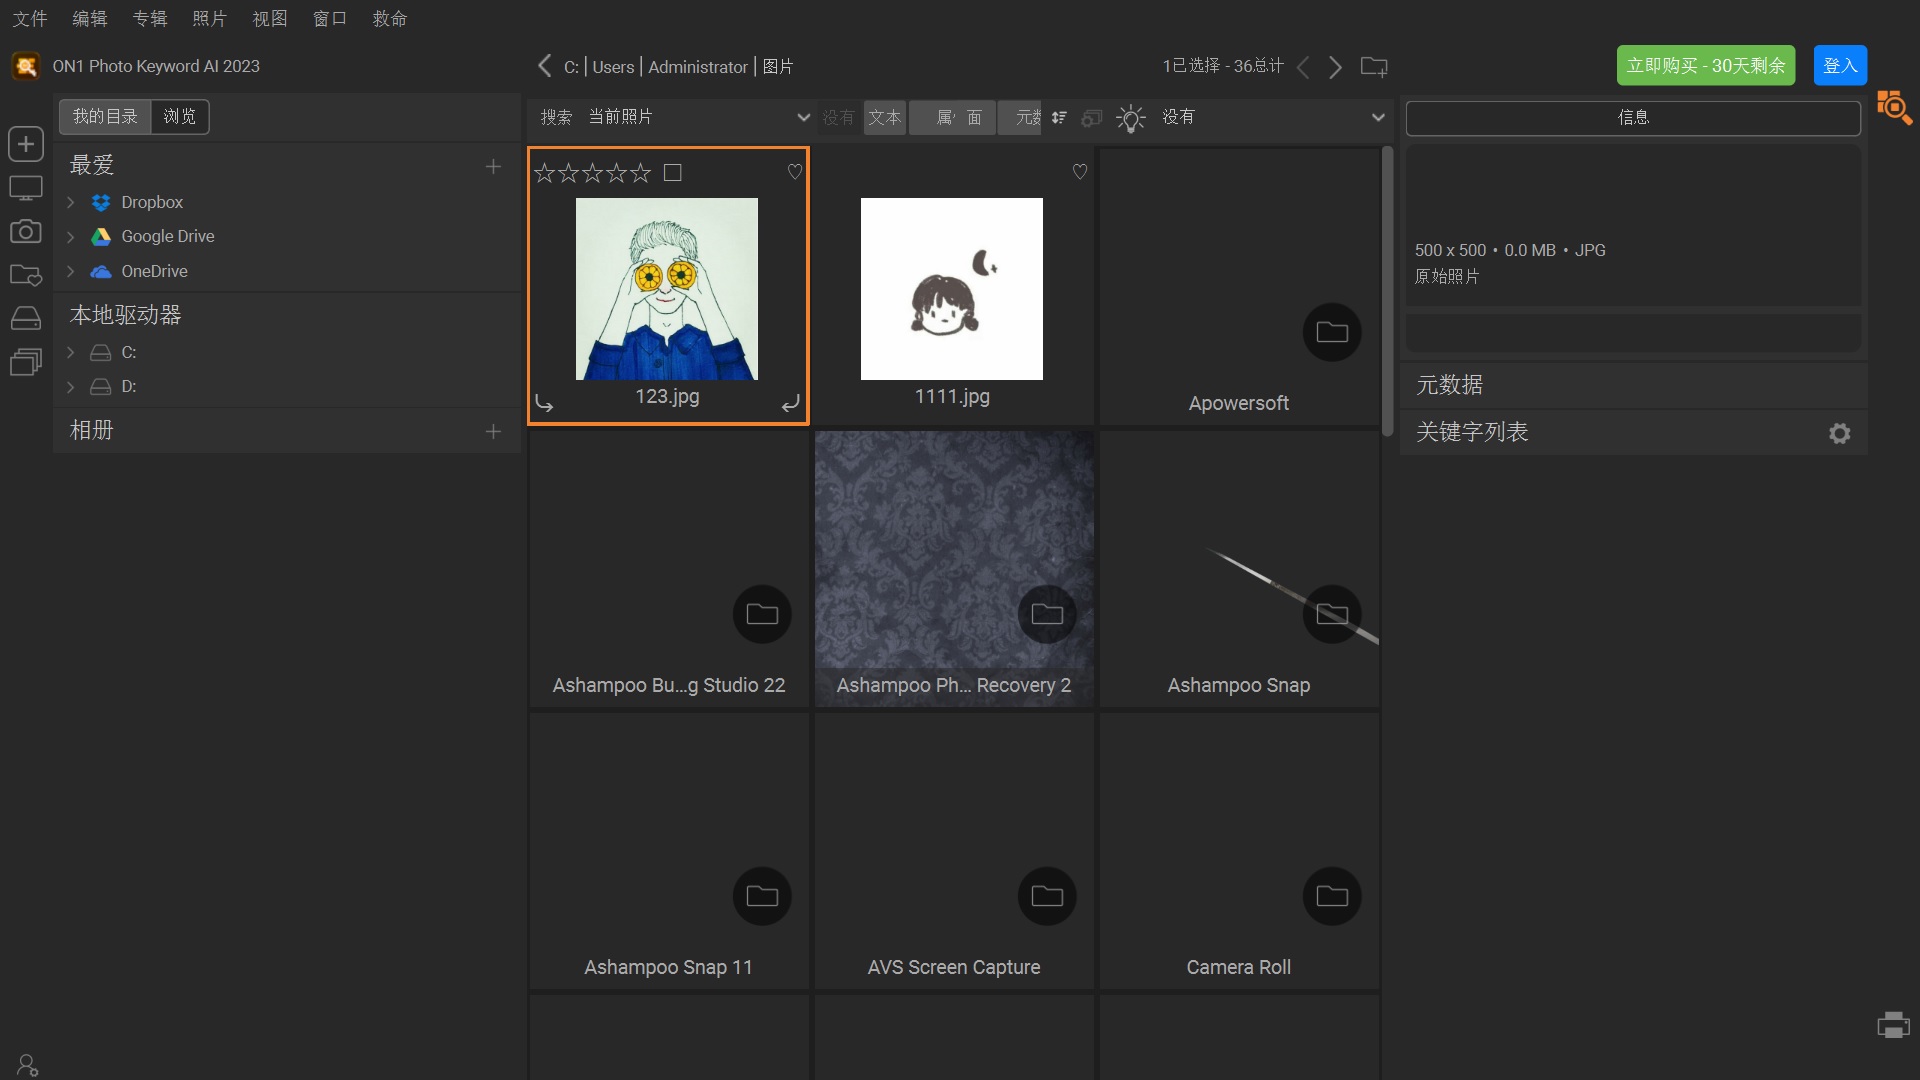Image resolution: width=1920 pixels, height=1080 pixels.
Task: Rotate 123.jpg left with bottom-left arrow
Action: tap(544, 403)
